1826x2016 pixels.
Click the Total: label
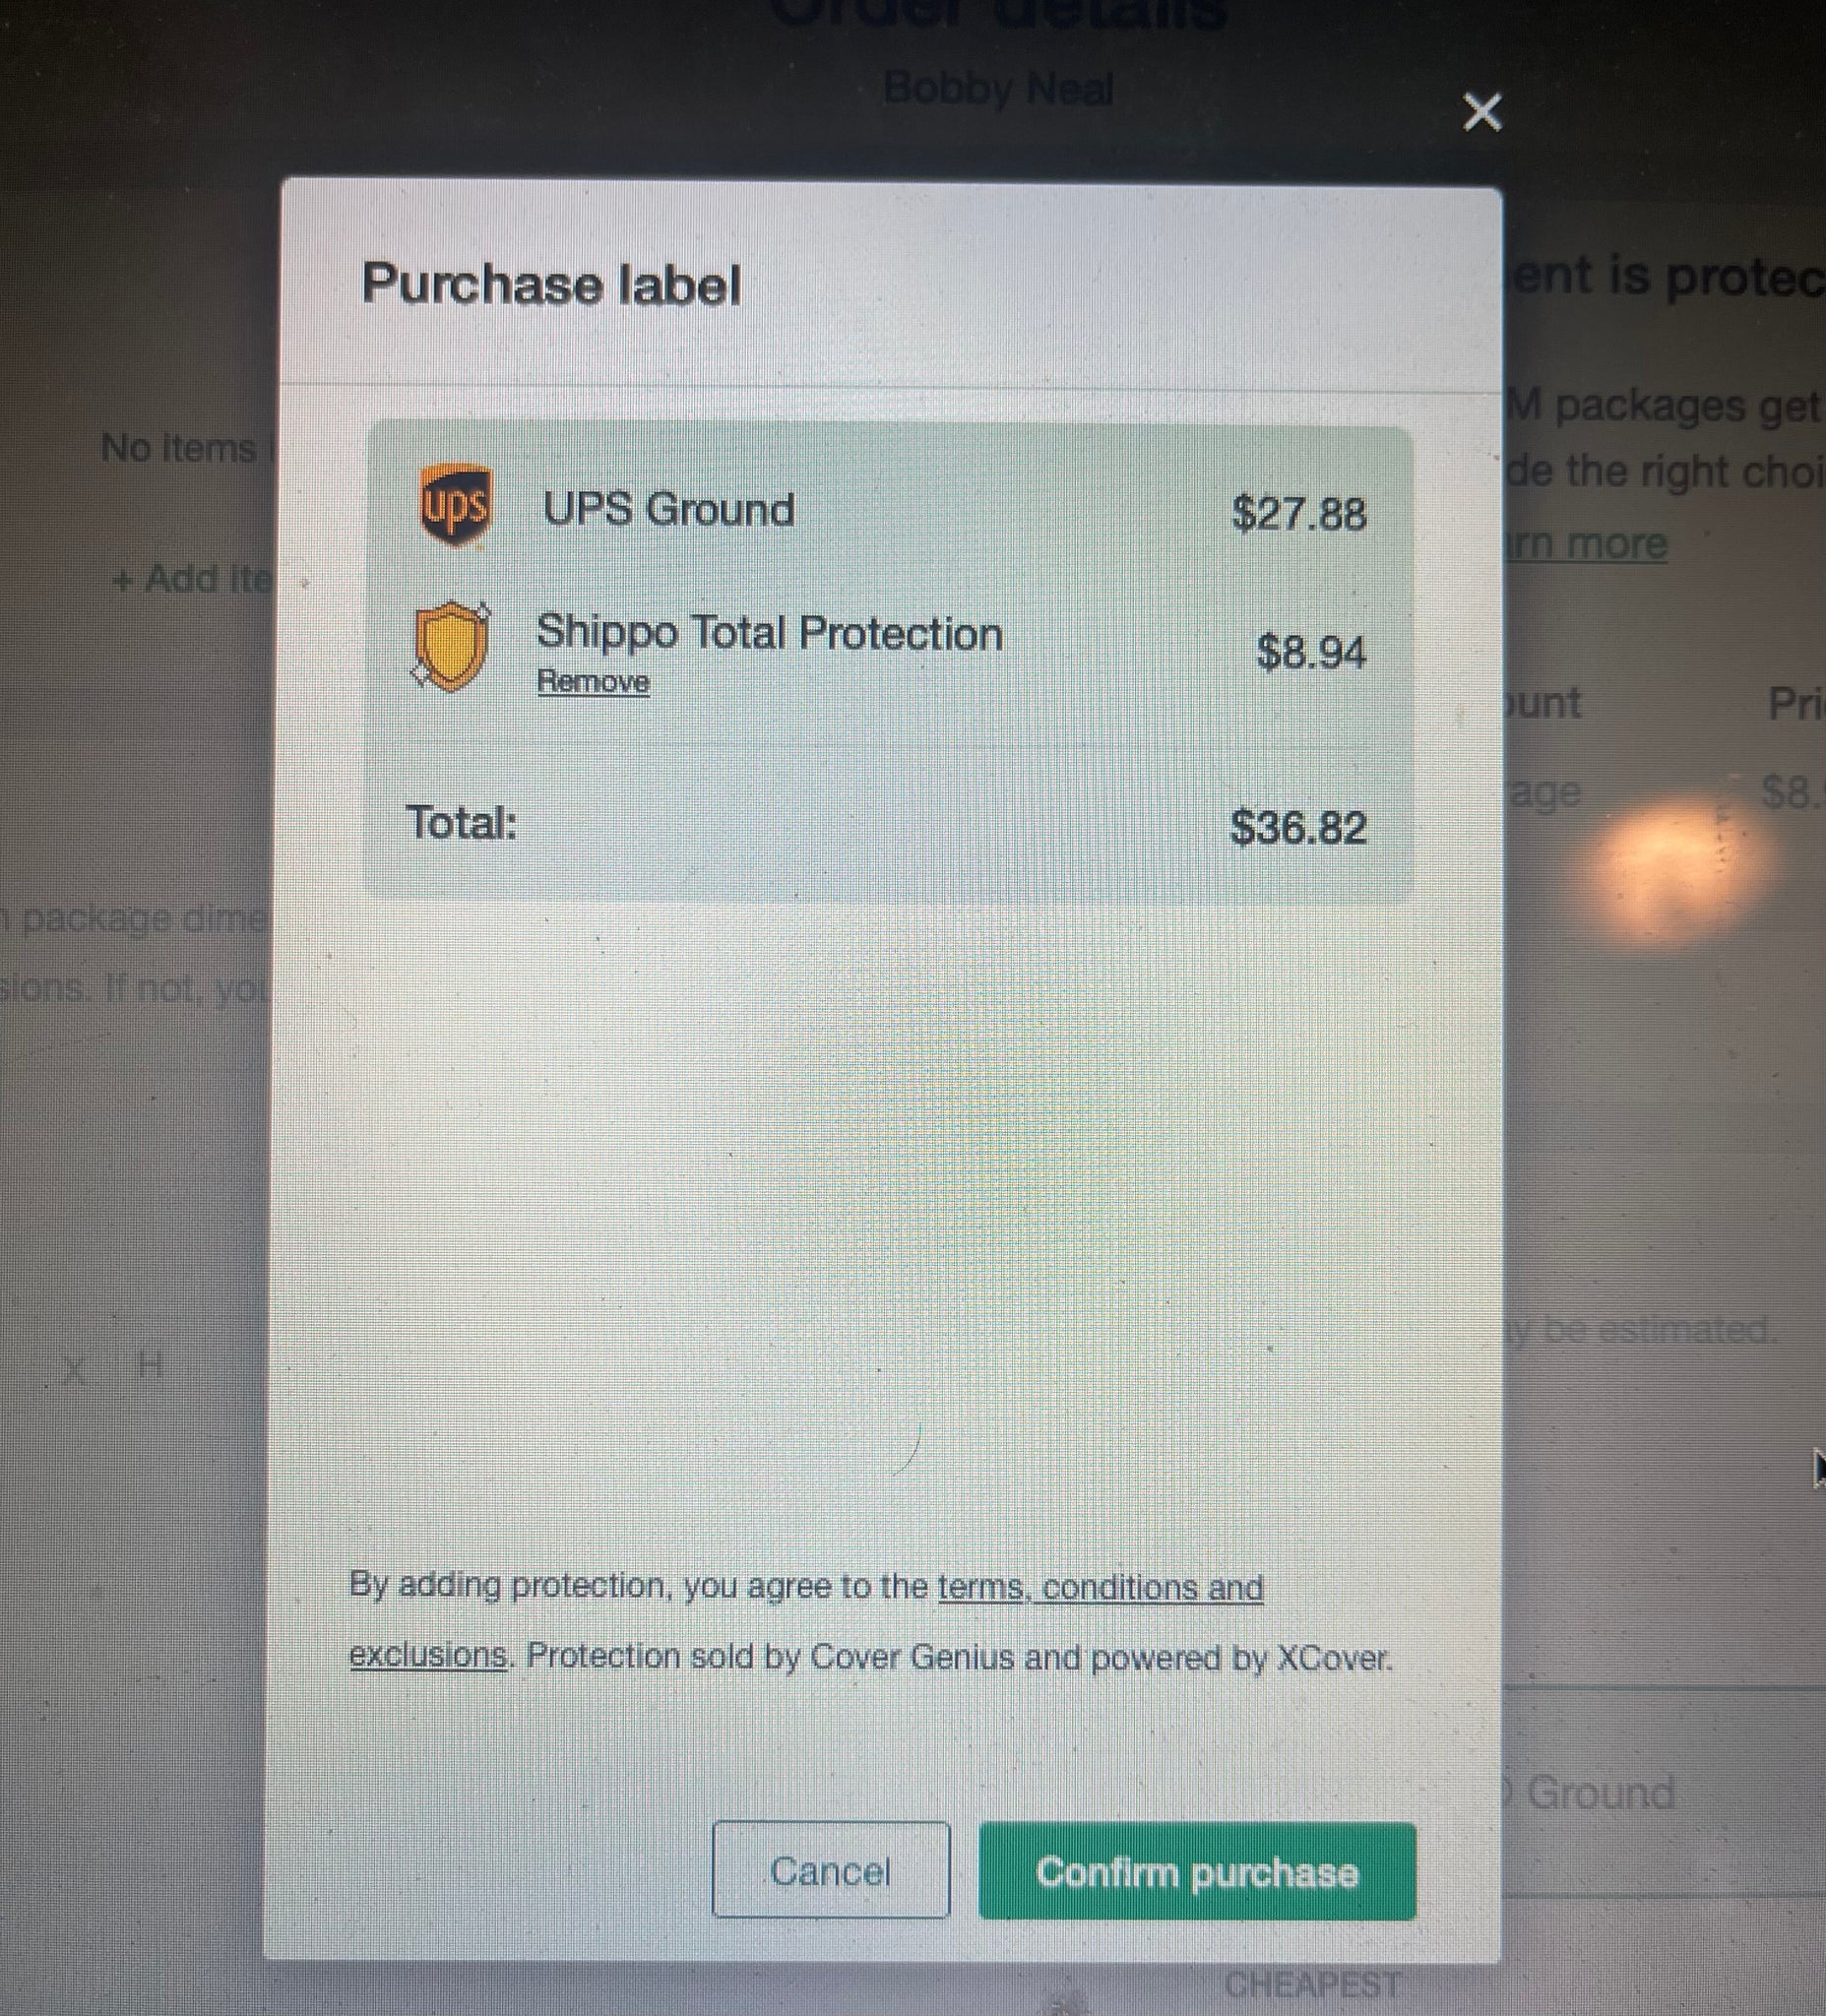click(462, 824)
